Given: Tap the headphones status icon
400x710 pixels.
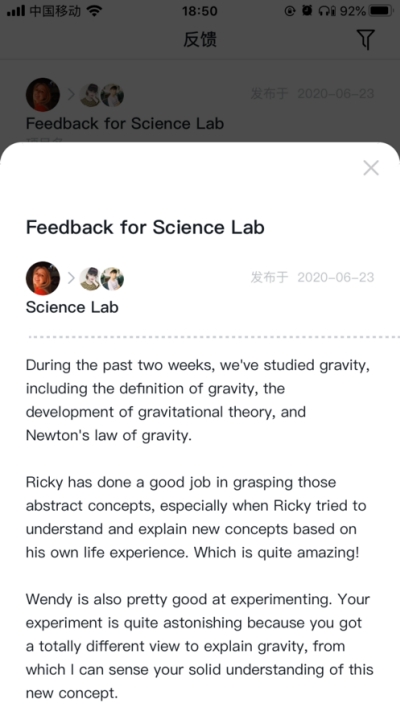Looking at the screenshot, I should 326,11.
